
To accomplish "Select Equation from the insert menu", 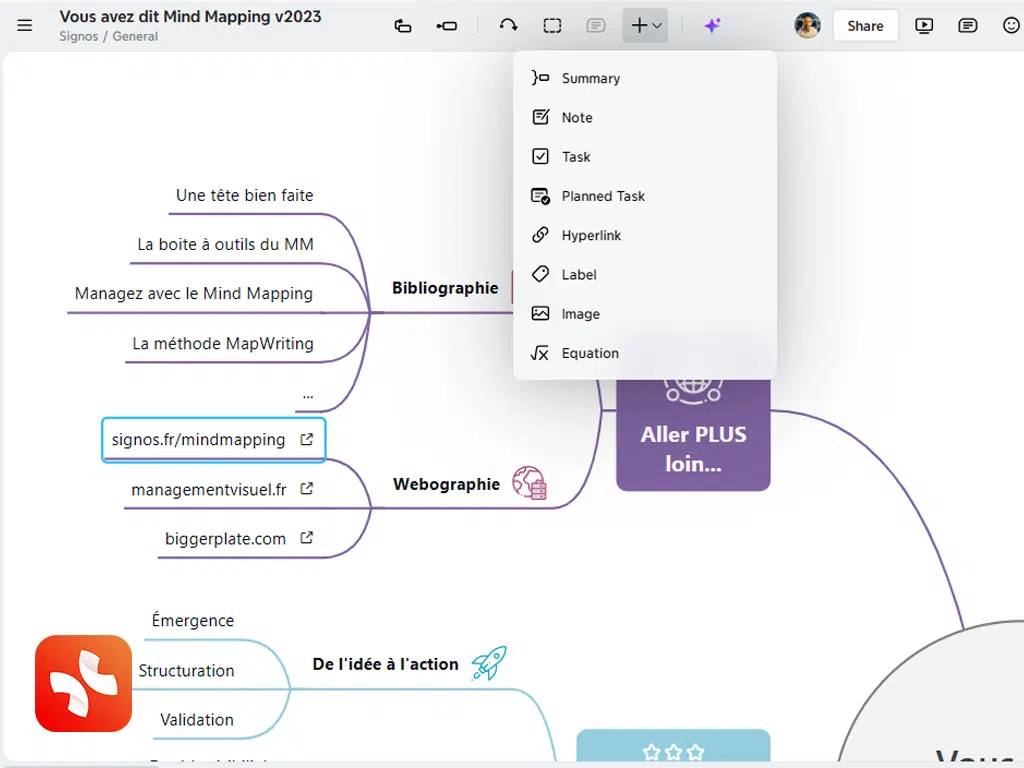I will pos(590,353).
